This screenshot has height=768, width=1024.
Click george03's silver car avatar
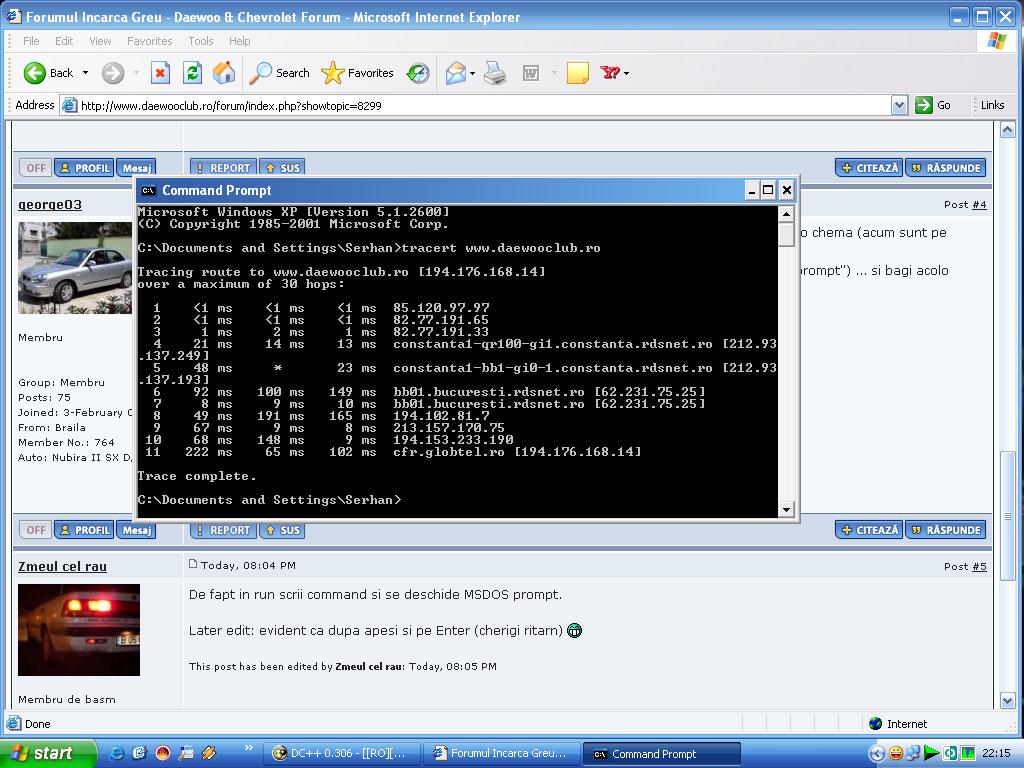coord(75,268)
